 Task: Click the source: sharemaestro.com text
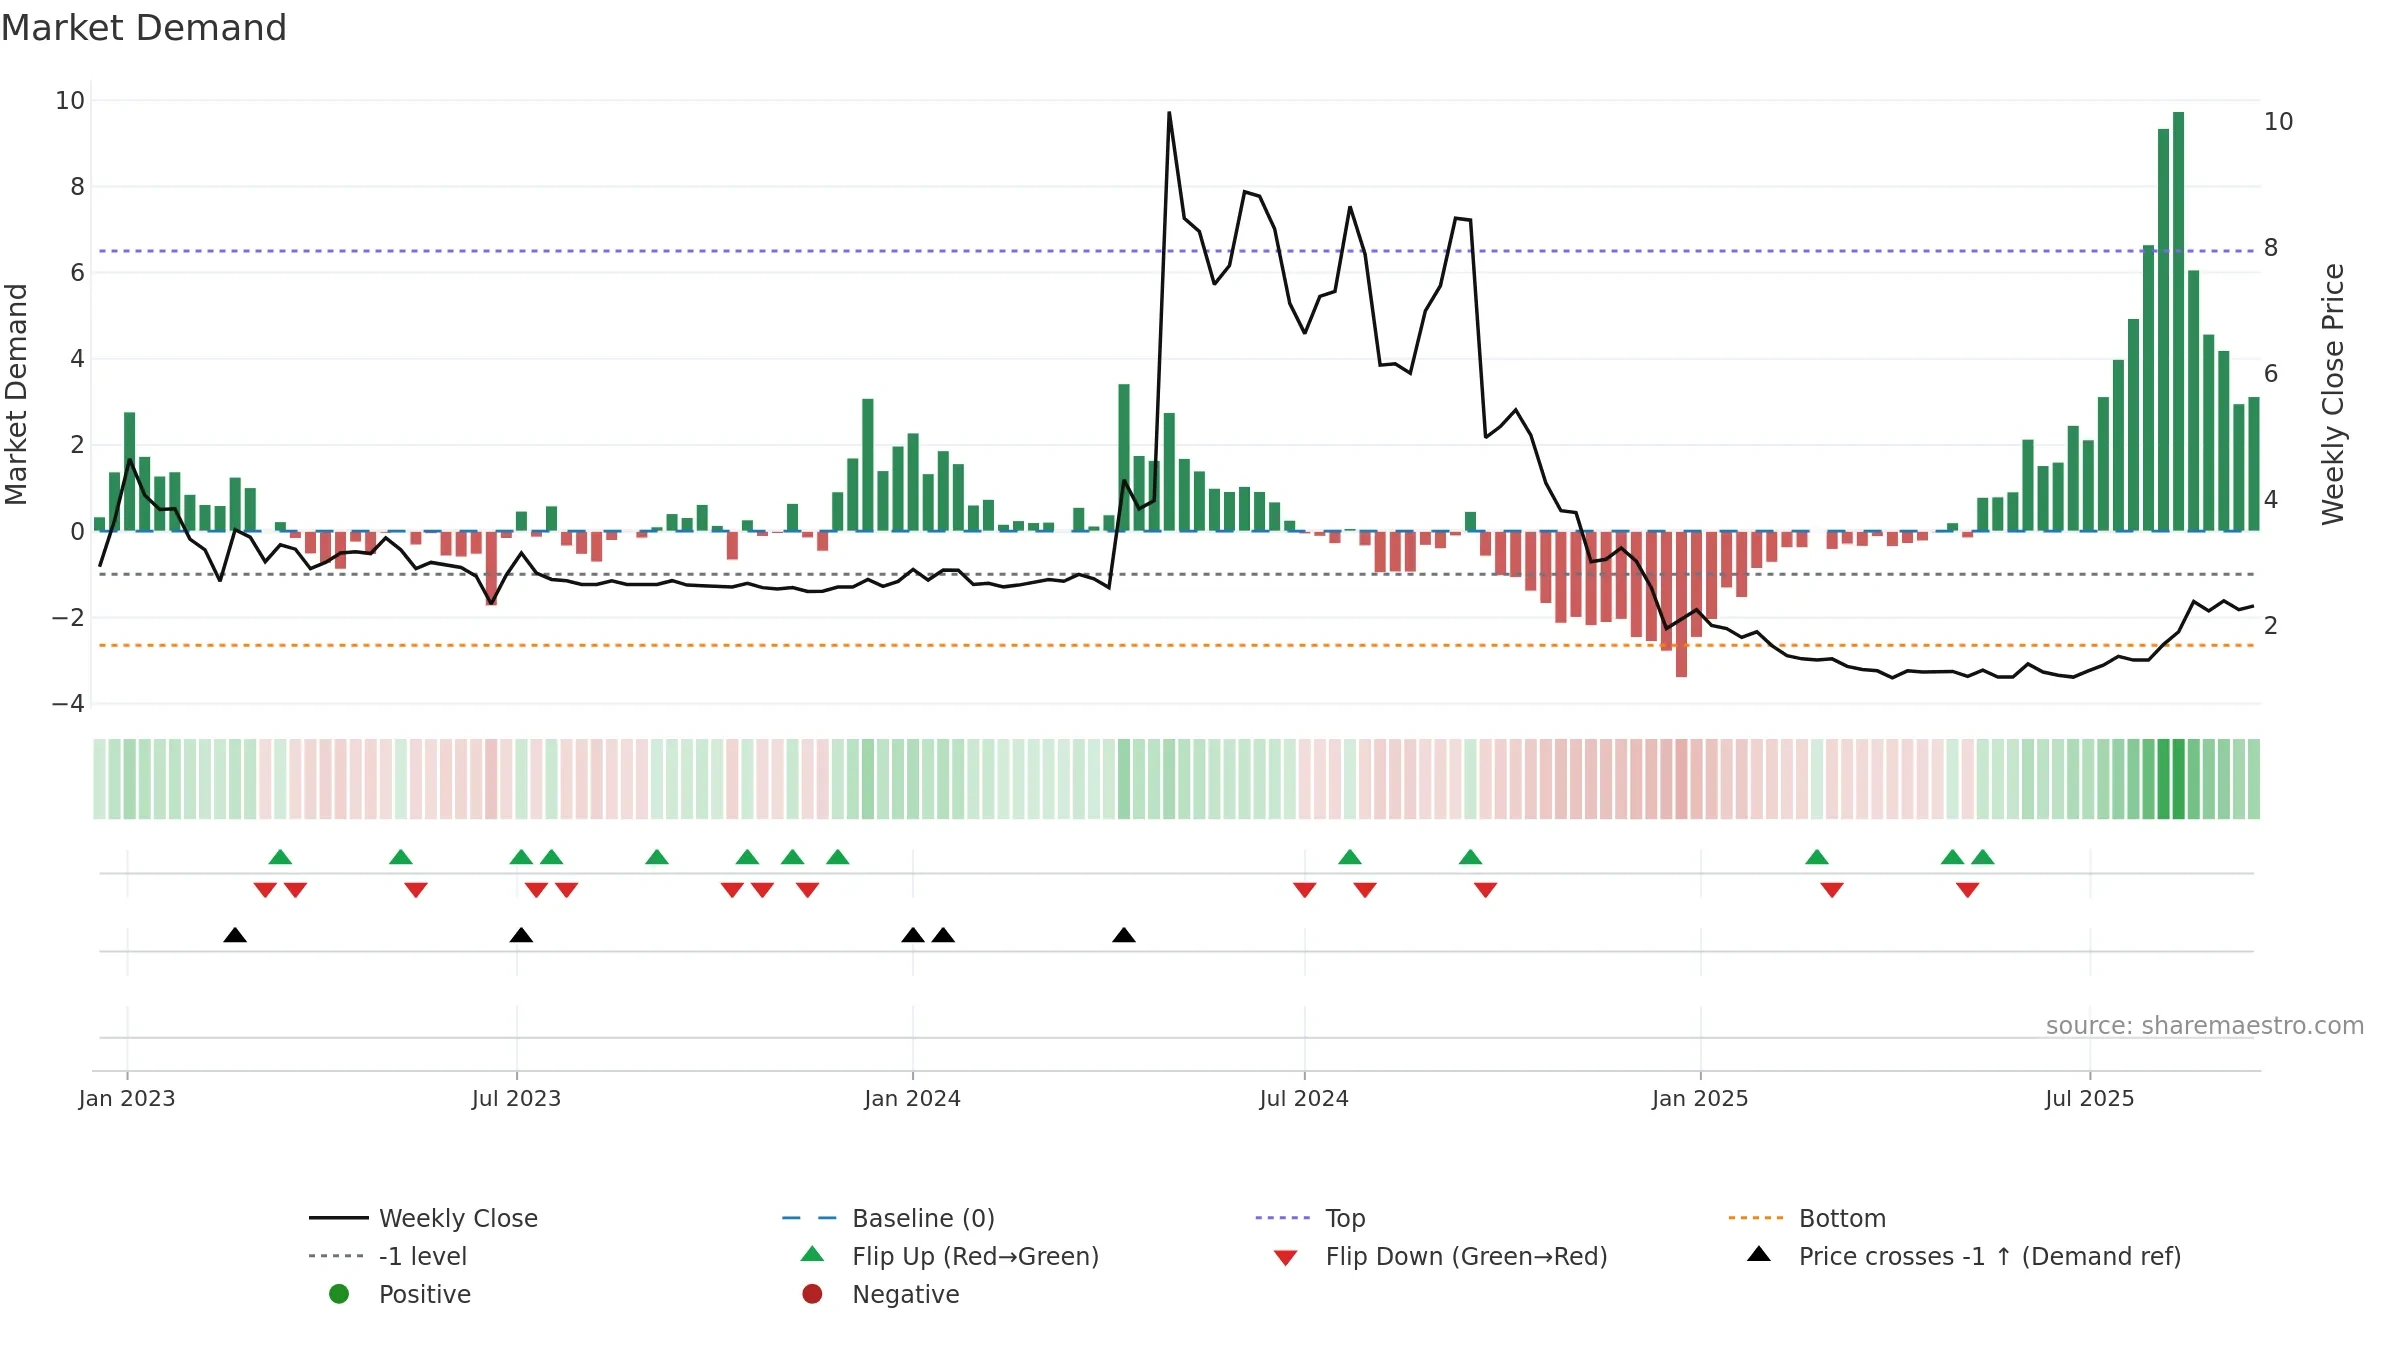(x=2205, y=1025)
